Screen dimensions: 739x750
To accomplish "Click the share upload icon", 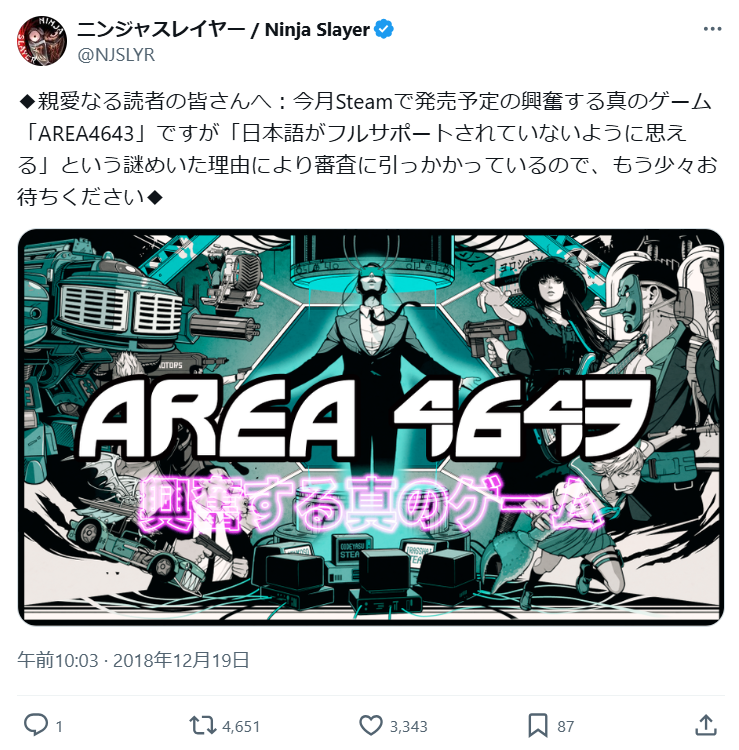I will pyautogui.click(x=706, y=725).
